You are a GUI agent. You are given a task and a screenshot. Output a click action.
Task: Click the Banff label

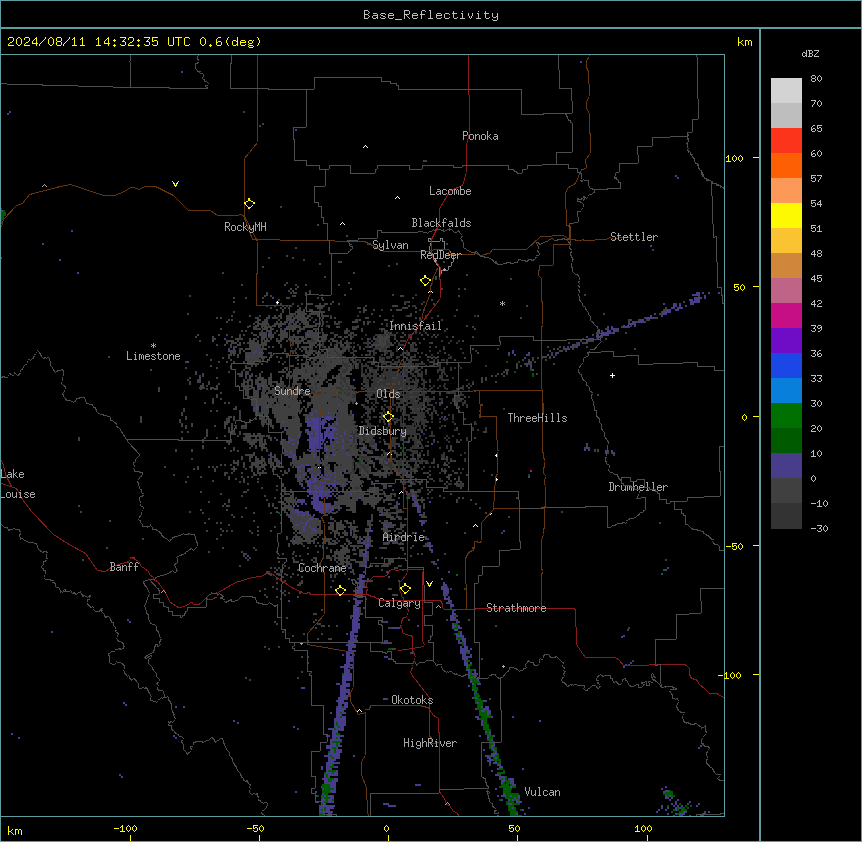(x=124, y=567)
